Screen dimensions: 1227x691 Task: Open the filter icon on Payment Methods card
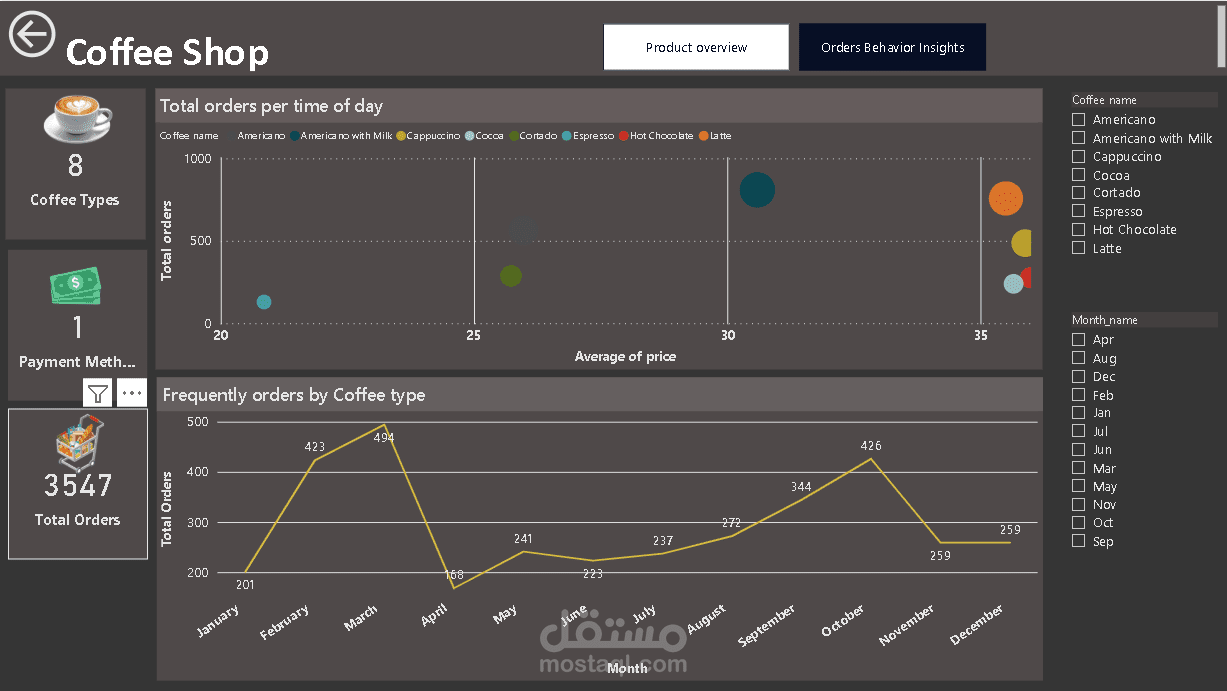97,393
